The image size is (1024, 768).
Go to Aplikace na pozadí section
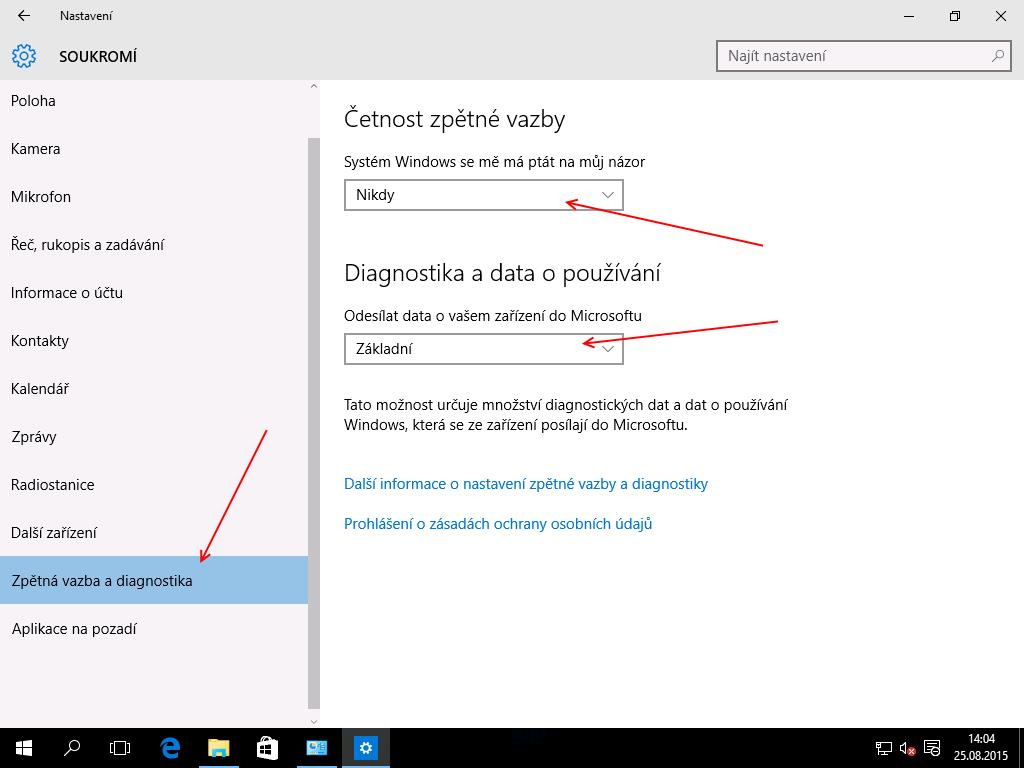tap(74, 629)
